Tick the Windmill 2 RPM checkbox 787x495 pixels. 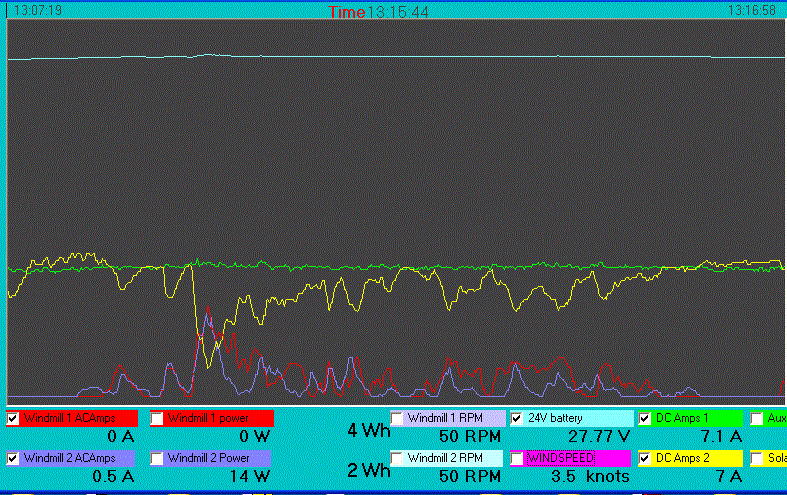pos(397,458)
